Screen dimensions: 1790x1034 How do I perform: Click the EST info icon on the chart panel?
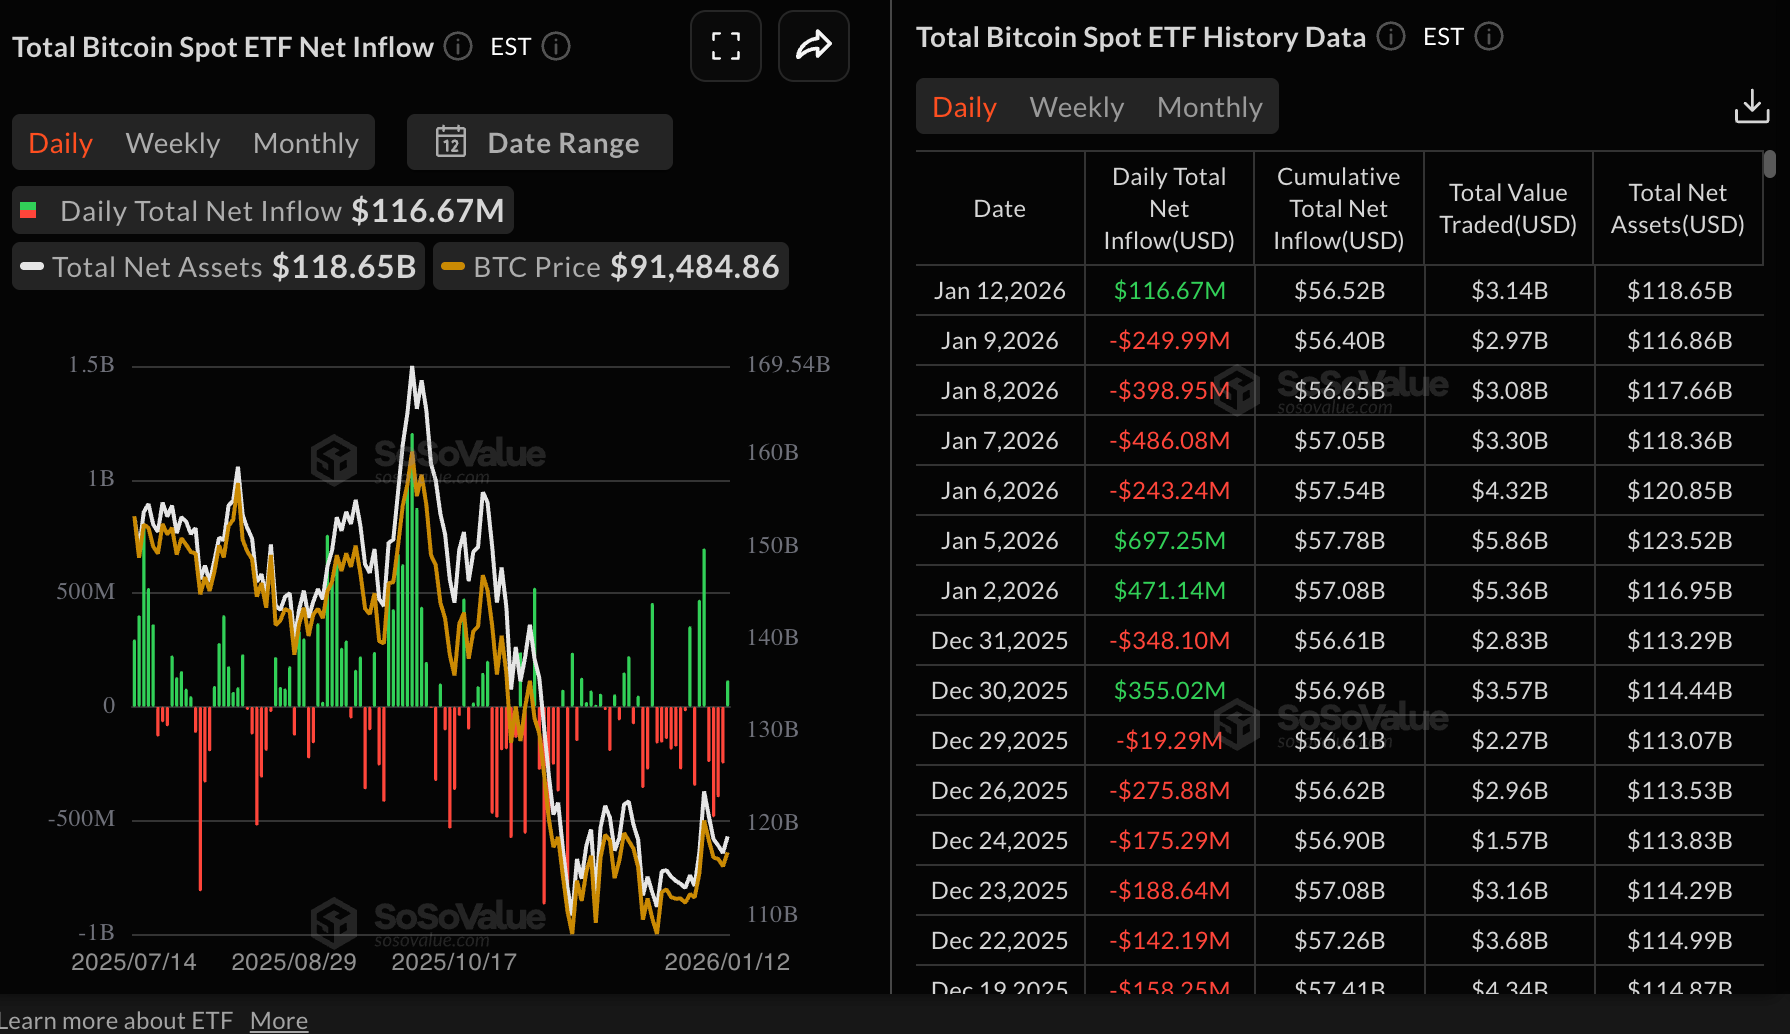pos(557,46)
